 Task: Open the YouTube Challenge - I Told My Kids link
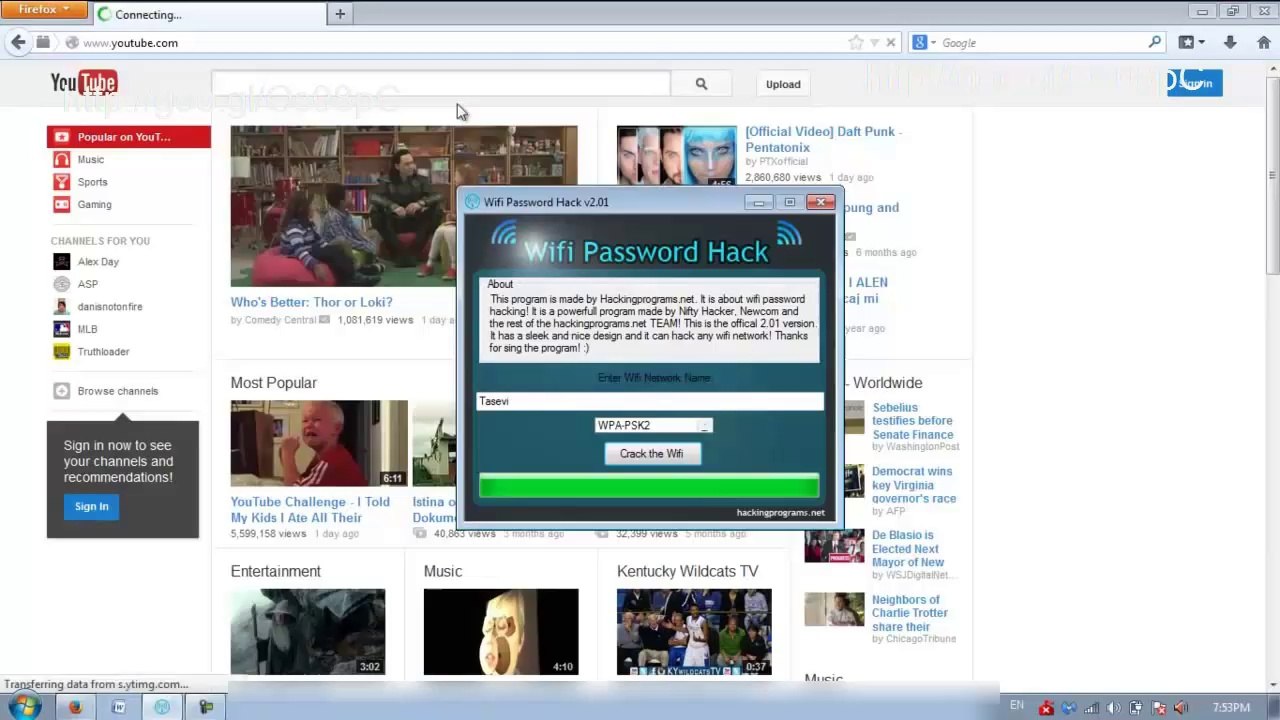pos(310,510)
